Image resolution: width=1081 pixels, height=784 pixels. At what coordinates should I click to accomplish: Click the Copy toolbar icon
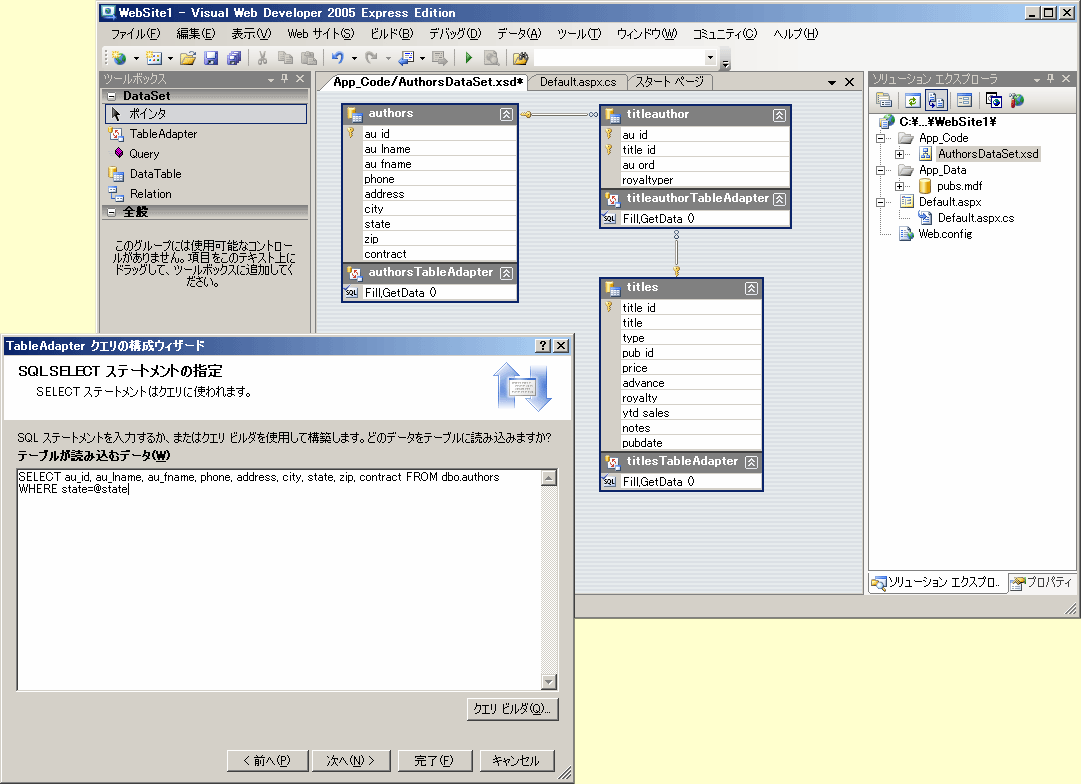click(285, 59)
